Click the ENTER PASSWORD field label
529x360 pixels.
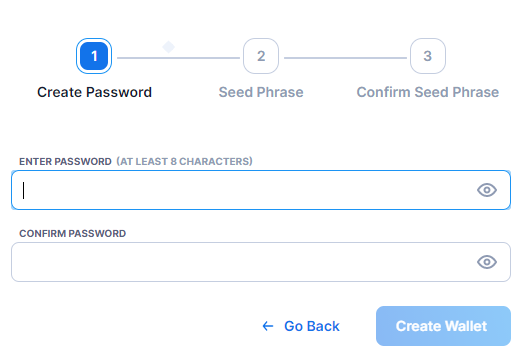pyautogui.click(x=65, y=162)
